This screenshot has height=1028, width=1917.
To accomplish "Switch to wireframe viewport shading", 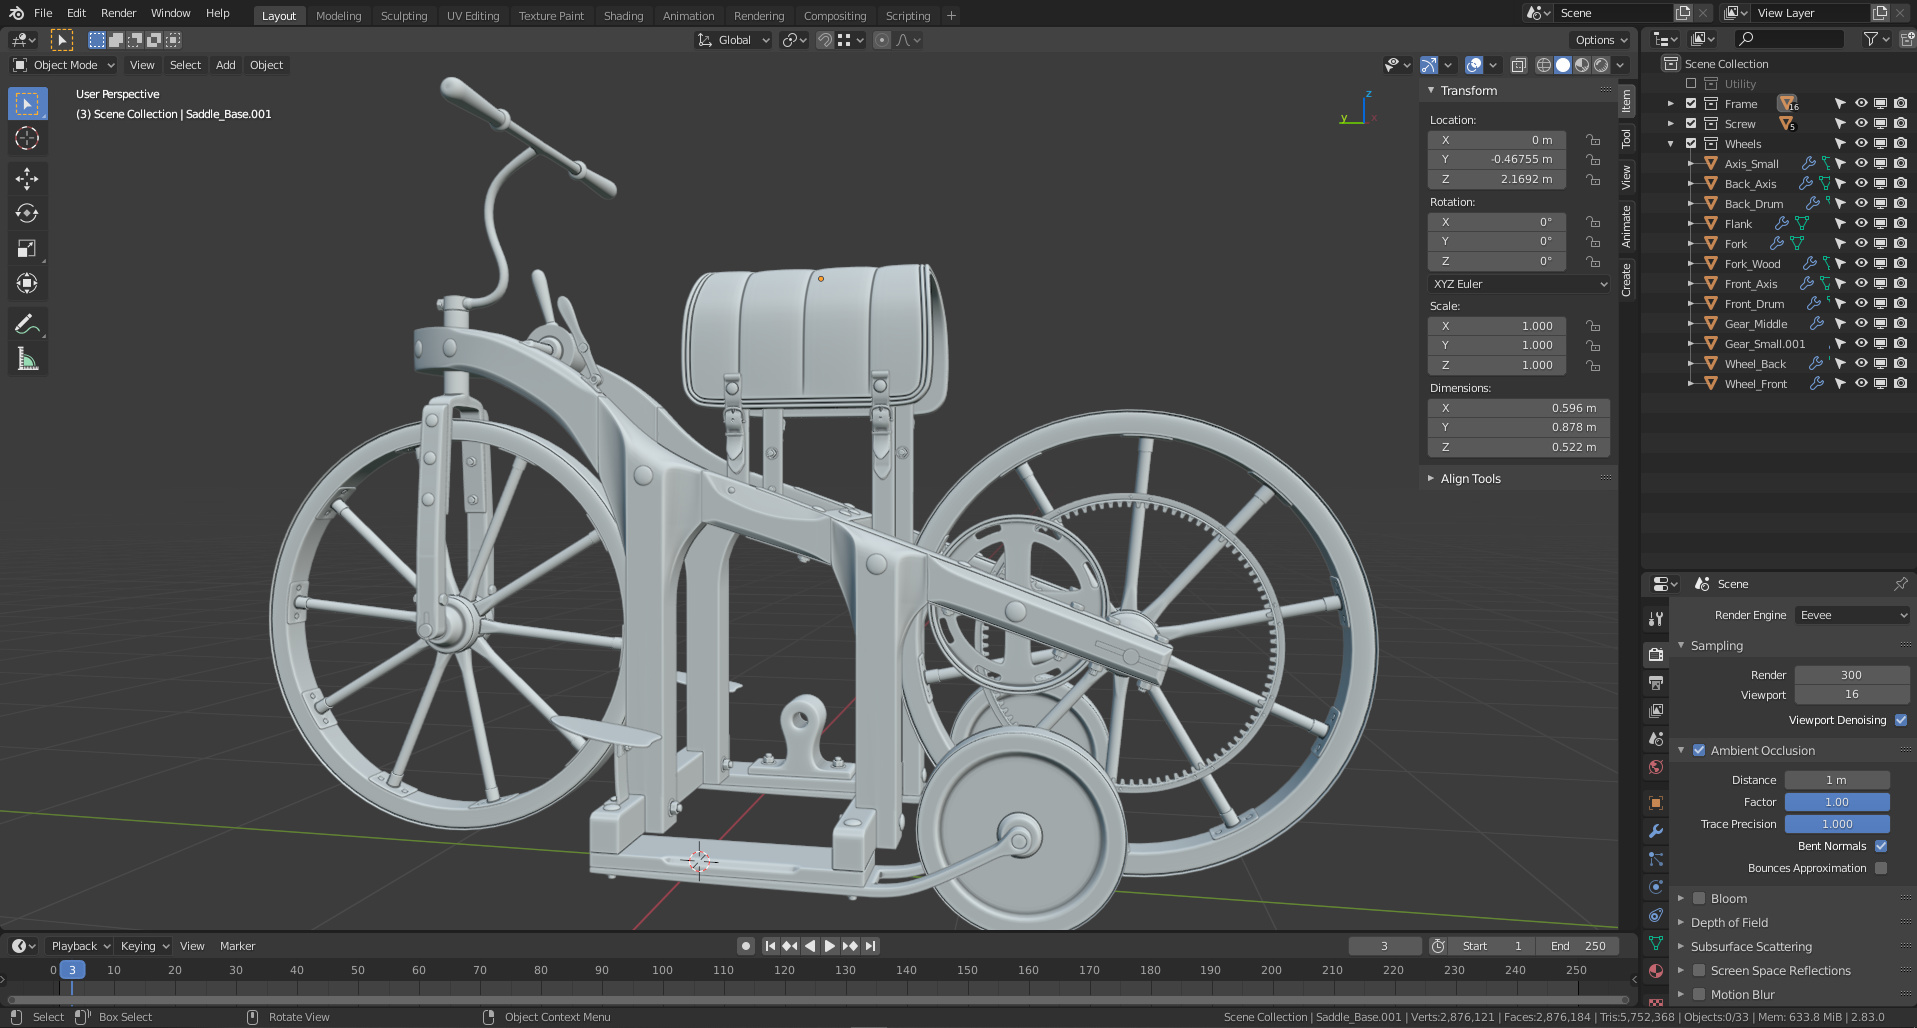I will (1544, 65).
